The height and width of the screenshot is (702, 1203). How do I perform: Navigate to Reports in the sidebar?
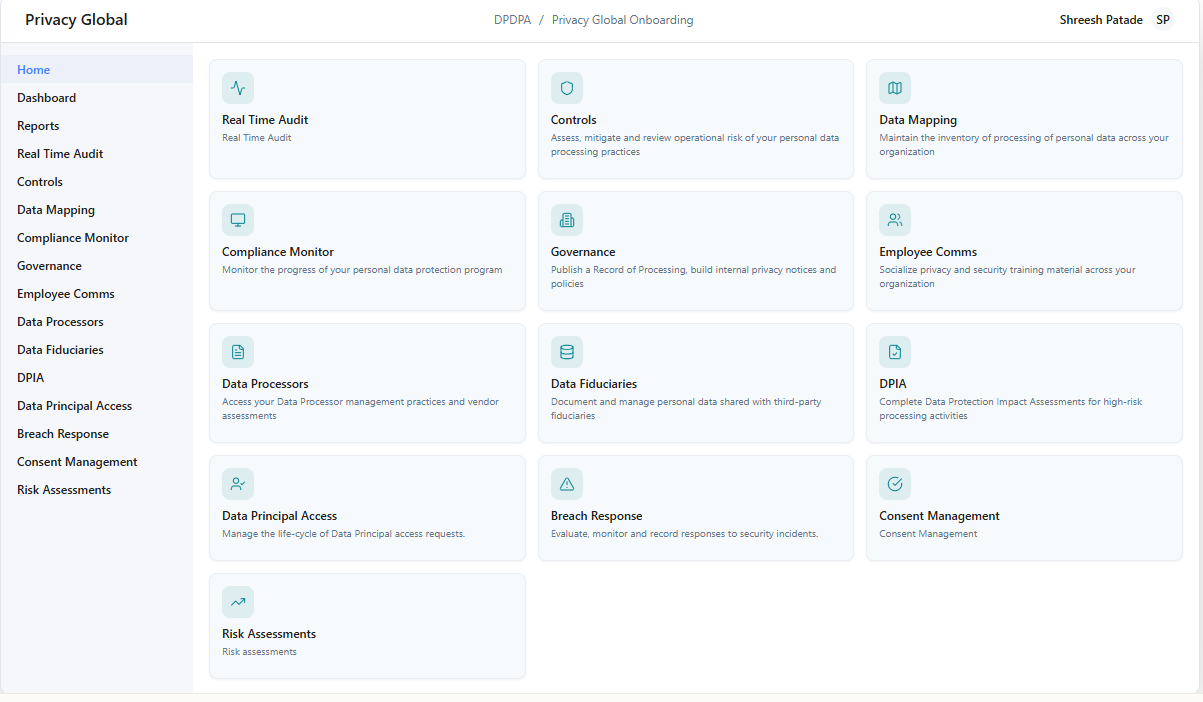[38, 125]
